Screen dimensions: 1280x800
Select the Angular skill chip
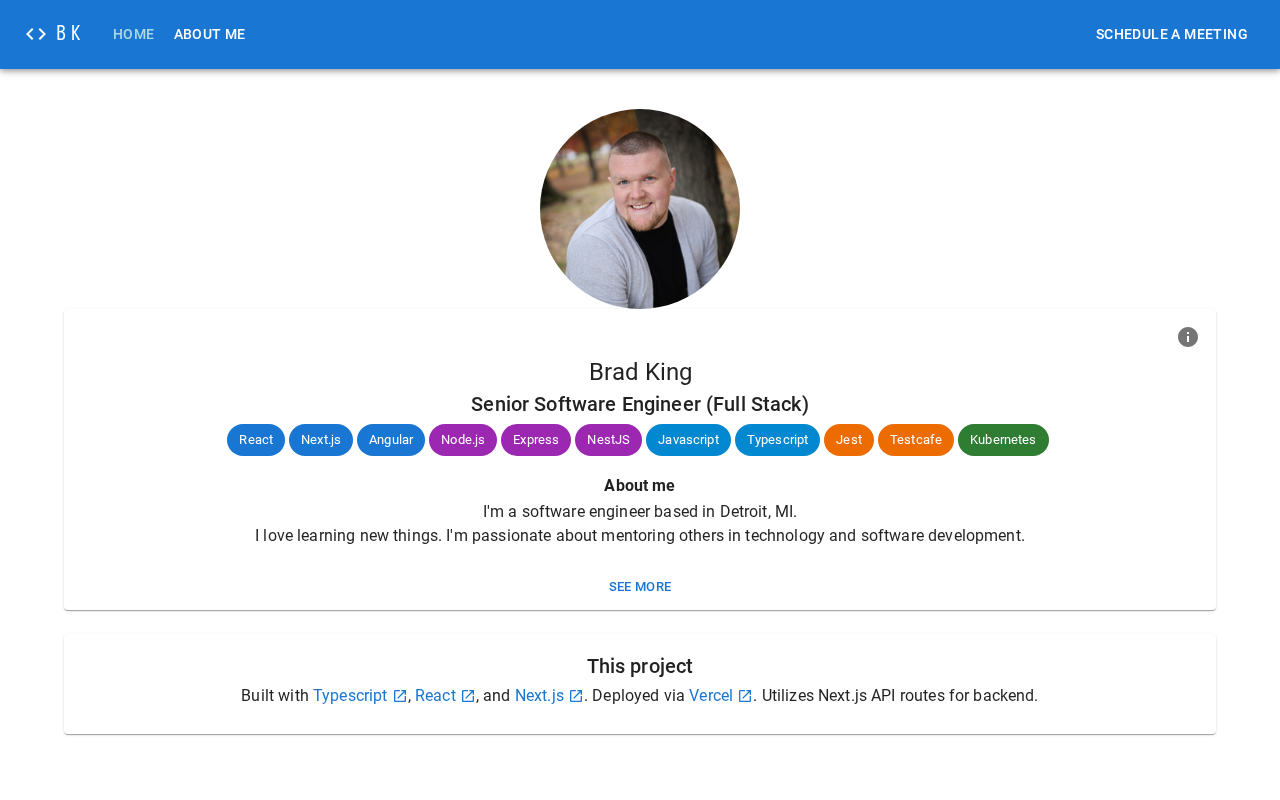pyautogui.click(x=391, y=440)
